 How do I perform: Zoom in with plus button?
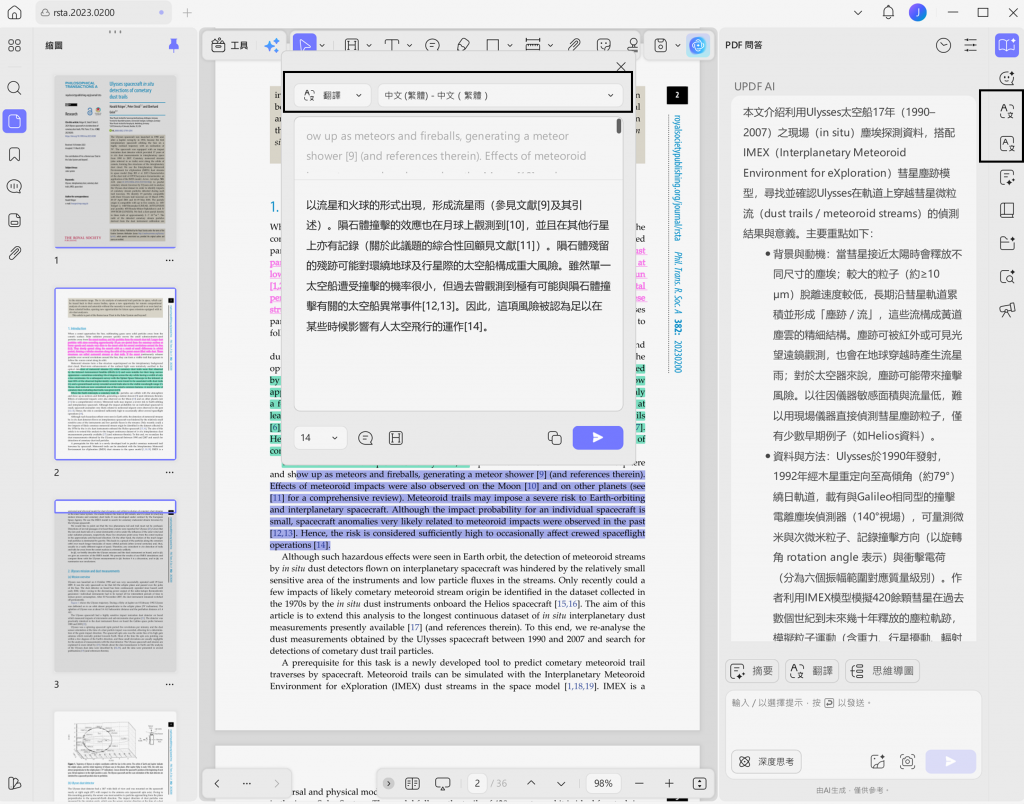pyautogui.click(x=669, y=783)
